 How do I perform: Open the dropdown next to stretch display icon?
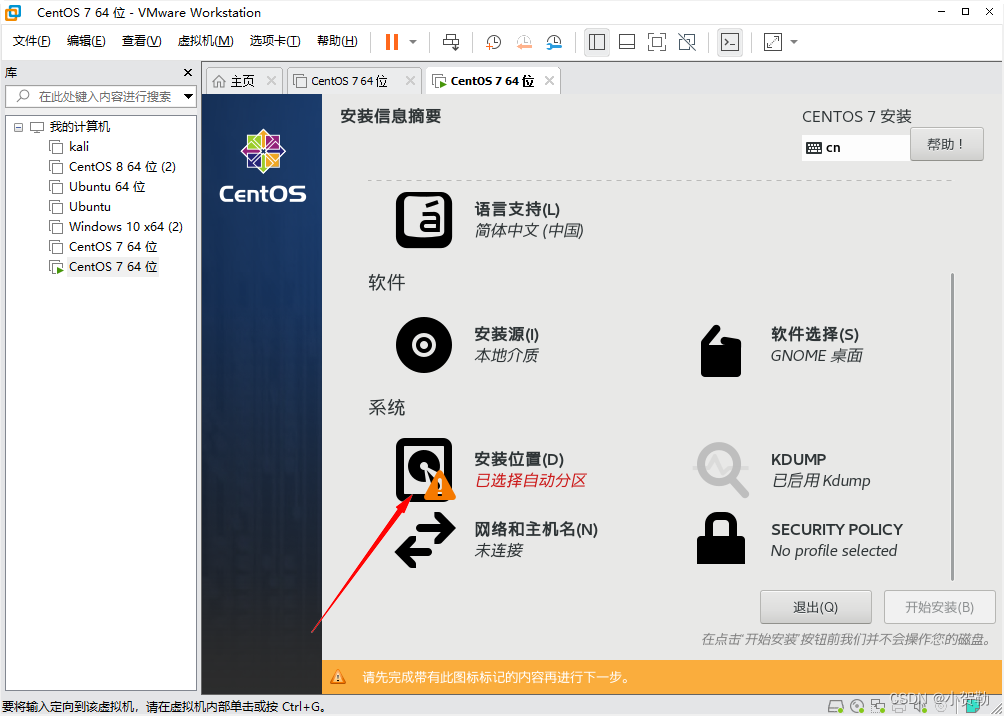pos(794,42)
